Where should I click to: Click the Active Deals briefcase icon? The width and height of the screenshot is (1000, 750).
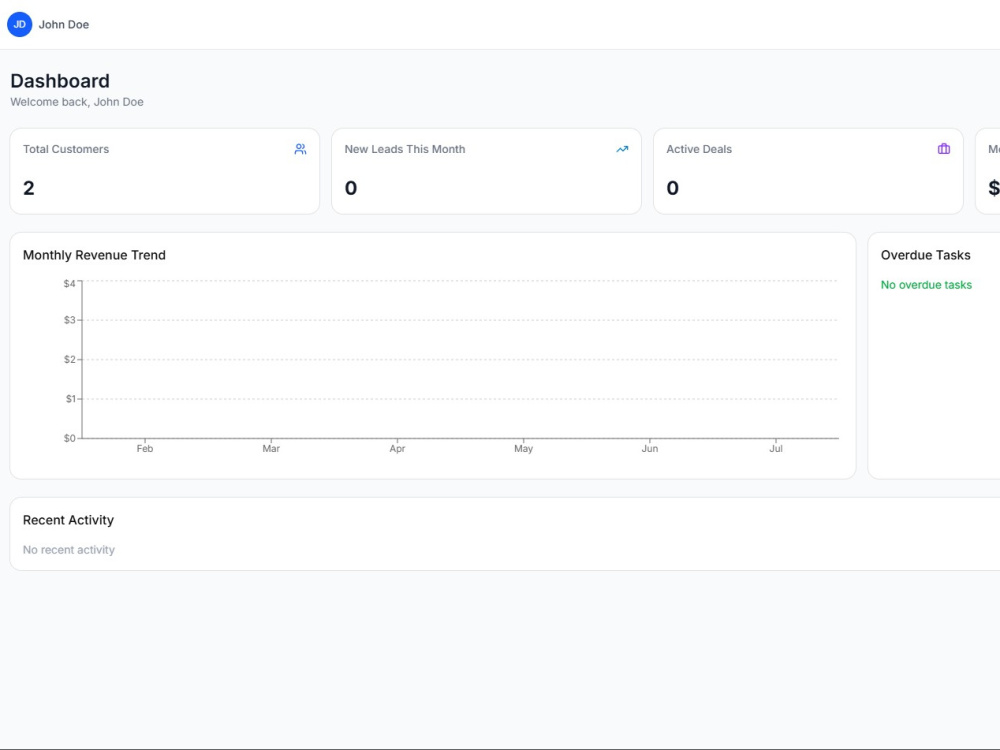coord(944,149)
